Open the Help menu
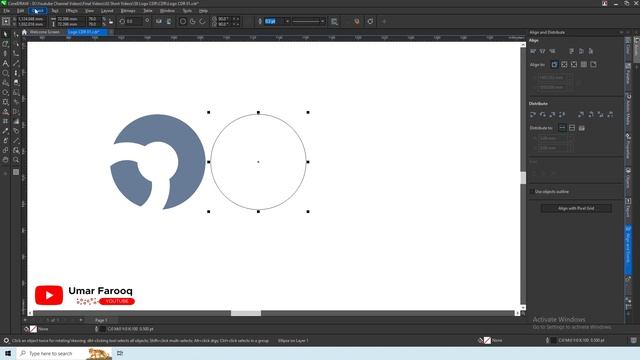This screenshot has height=360, width=640. coord(203,11)
